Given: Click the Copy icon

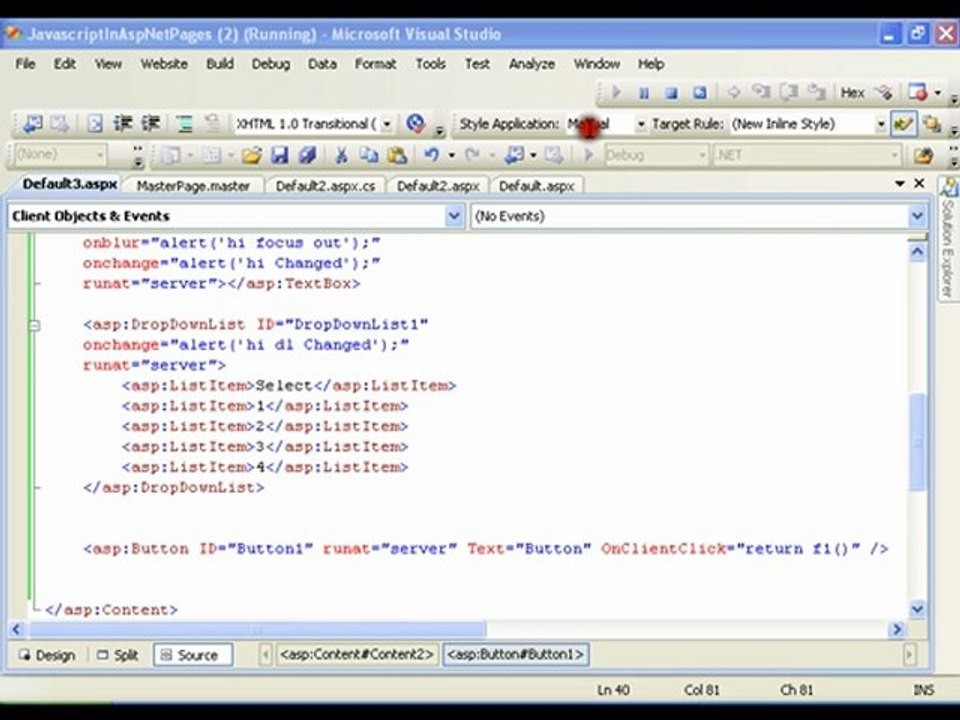Looking at the screenshot, I should coord(369,156).
